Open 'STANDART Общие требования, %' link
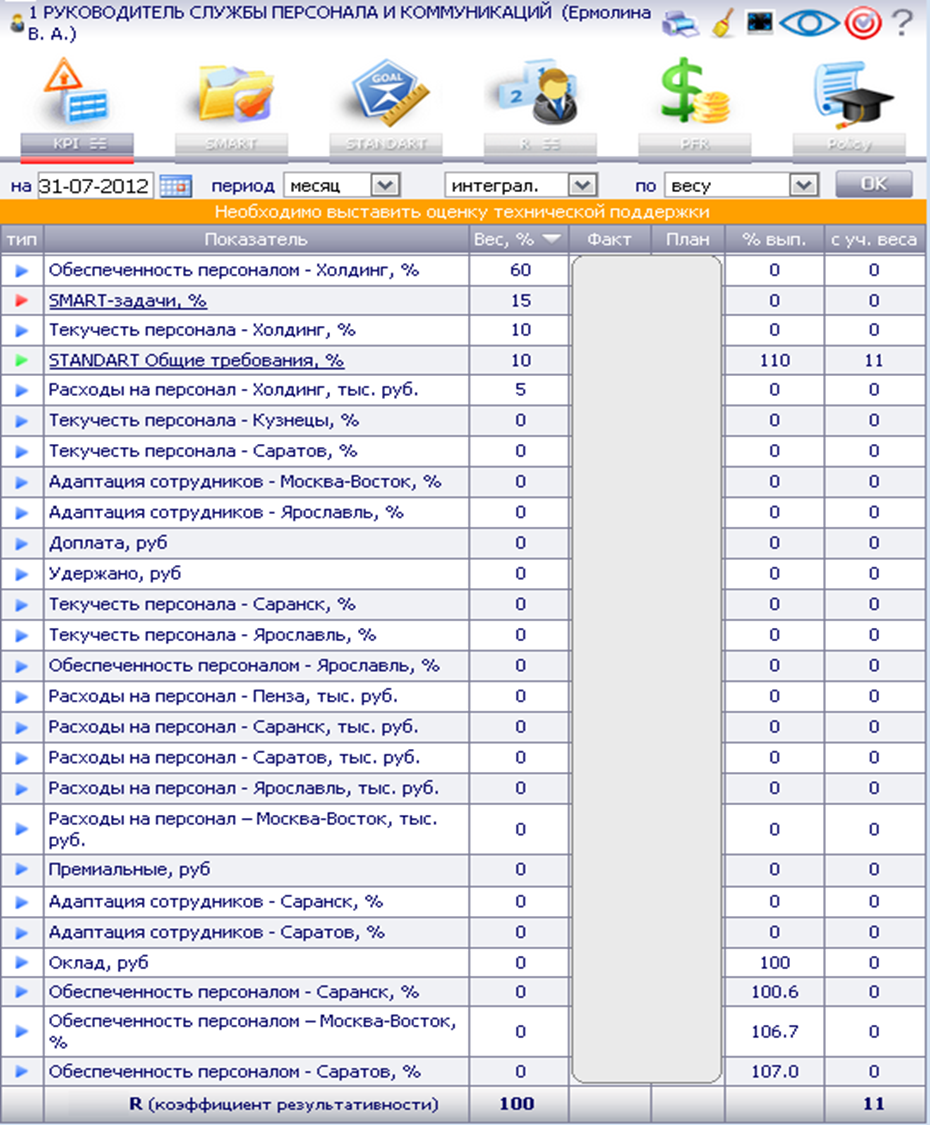The height and width of the screenshot is (1125, 930). (196, 360)
